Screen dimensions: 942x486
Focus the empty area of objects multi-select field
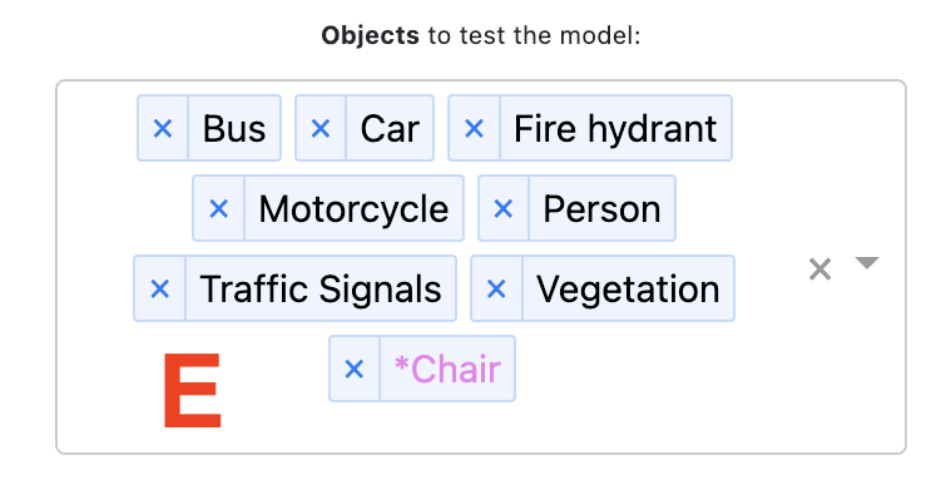pos(650,400)
